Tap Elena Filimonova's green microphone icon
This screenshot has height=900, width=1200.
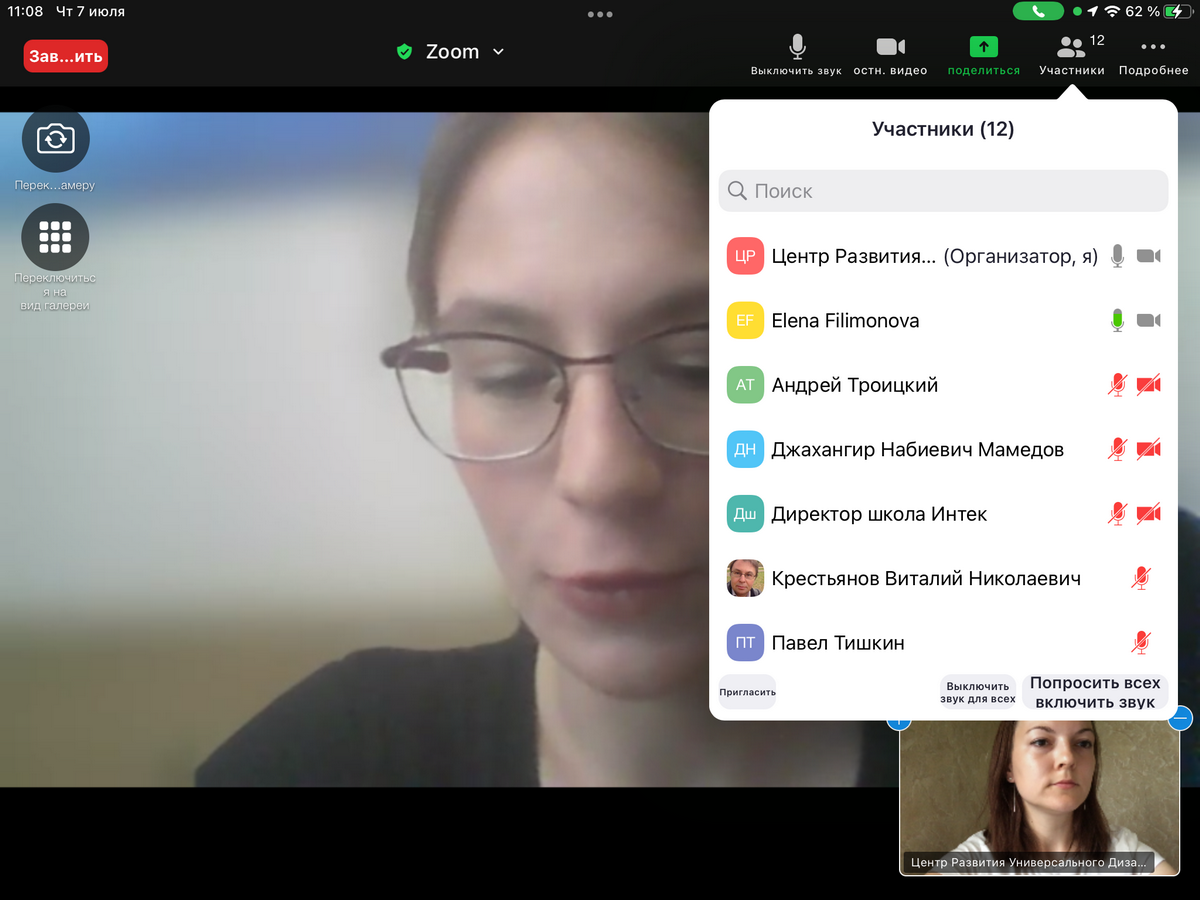(1118, 321)
